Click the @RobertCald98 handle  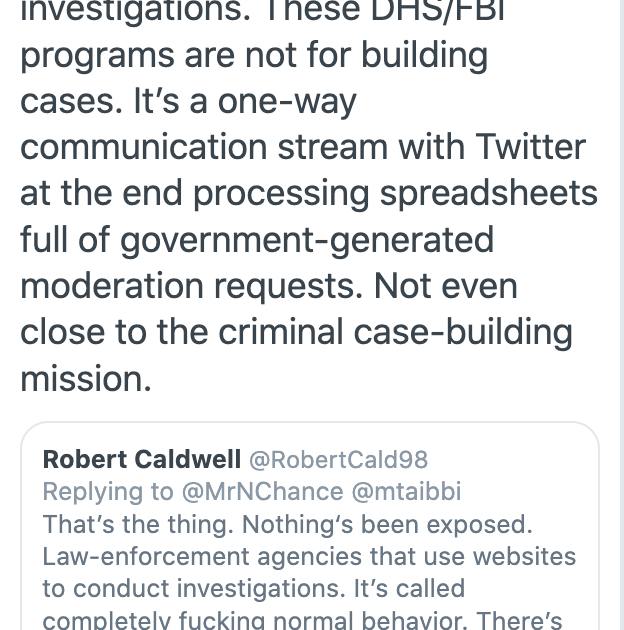pyautogui.click(x=338, y=460)
